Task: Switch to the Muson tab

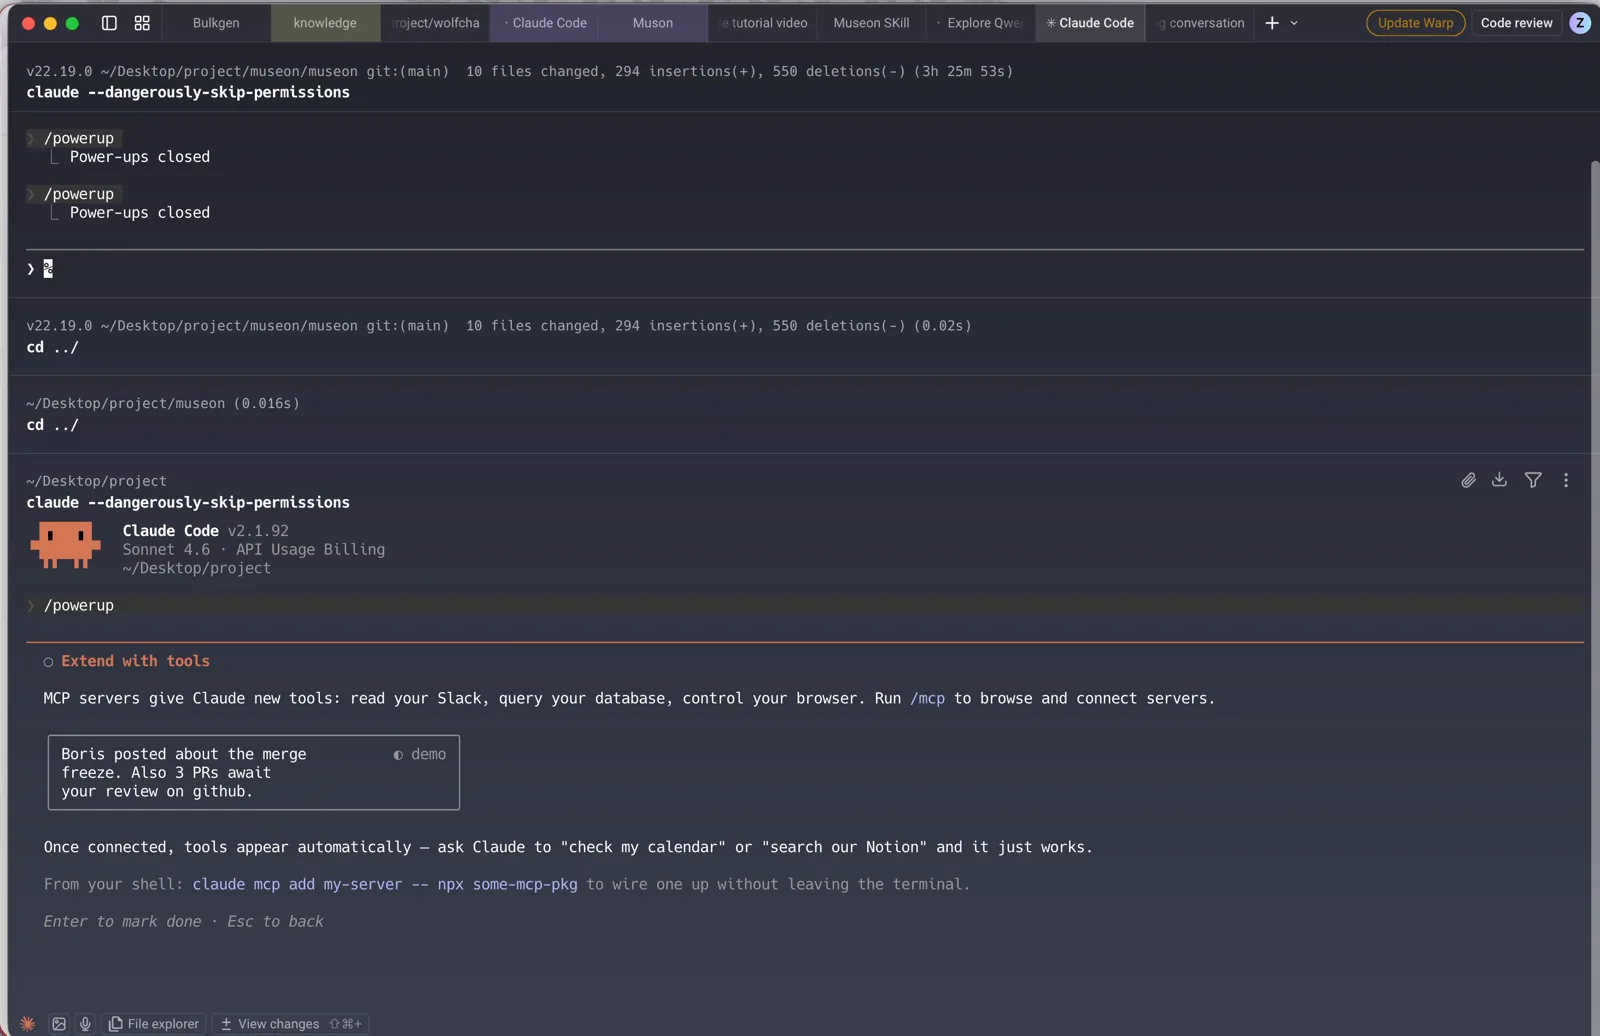Action: click(653, 23)
